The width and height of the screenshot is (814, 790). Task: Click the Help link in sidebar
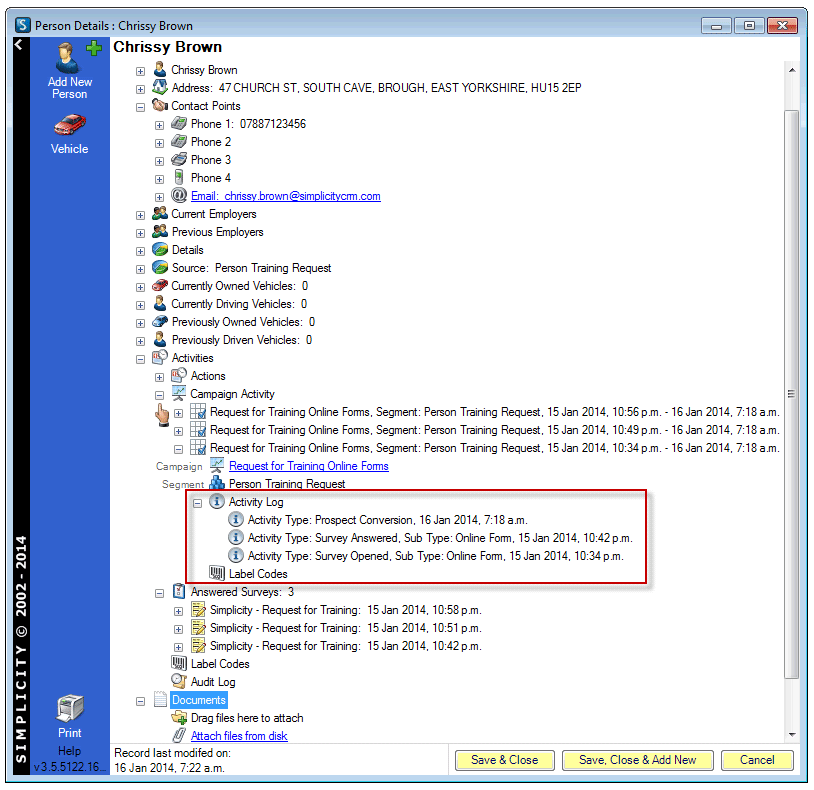pyautogui.click(x=70, y=751)
